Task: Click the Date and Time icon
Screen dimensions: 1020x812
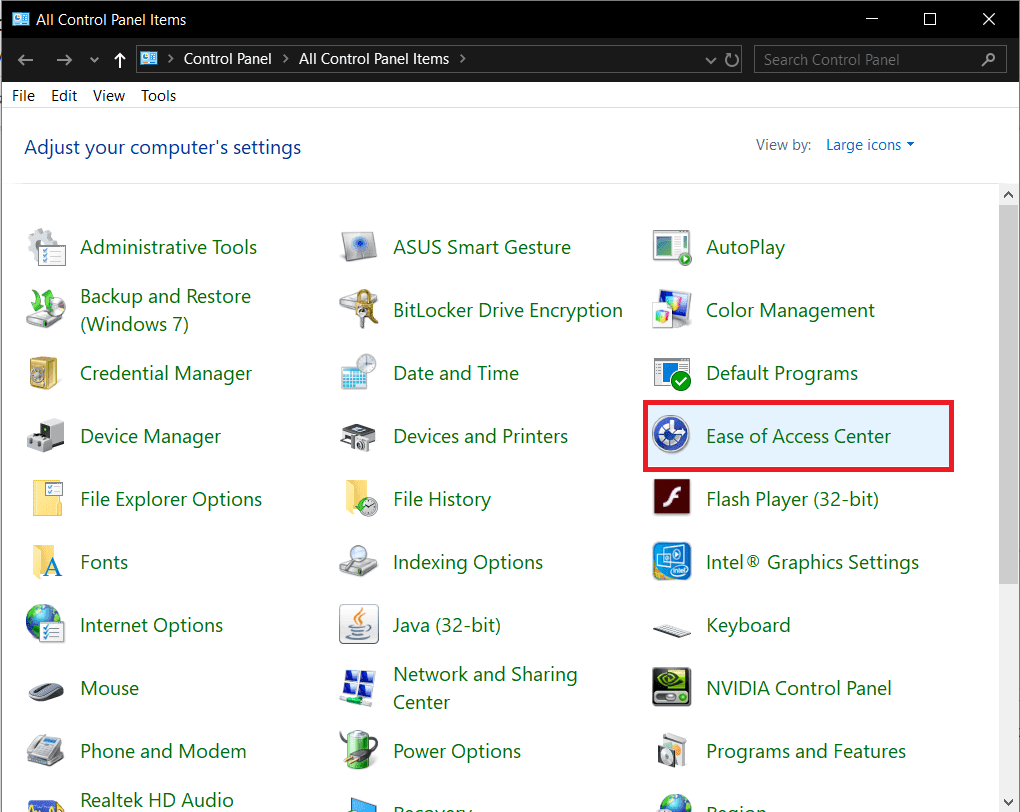Action: click(359, 372)
